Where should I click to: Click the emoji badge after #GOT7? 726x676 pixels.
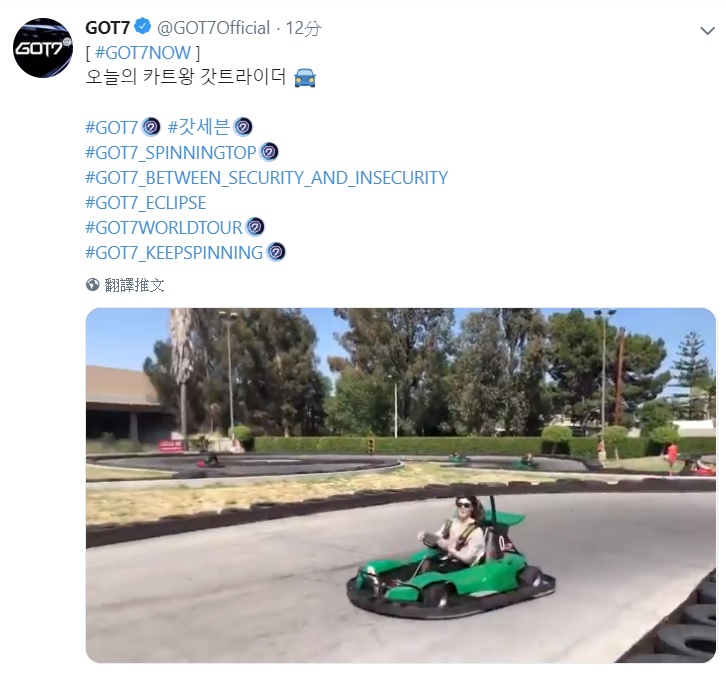coord(150,127)
